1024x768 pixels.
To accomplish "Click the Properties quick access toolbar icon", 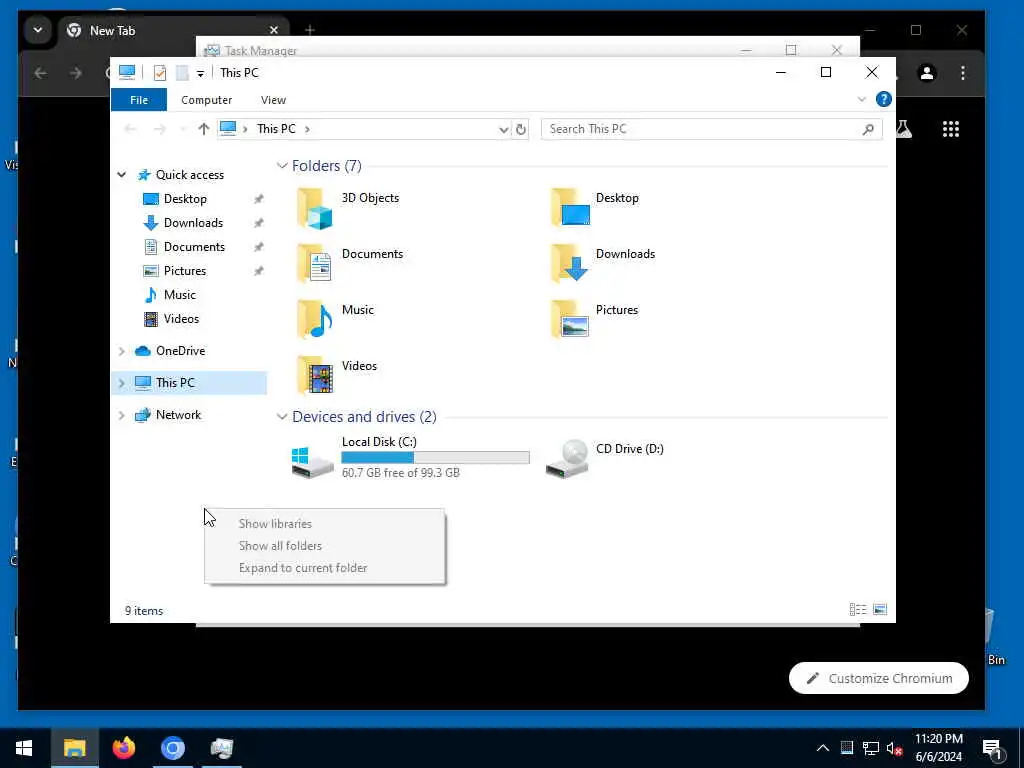I will pyautogui.click(x=159, y=72).
